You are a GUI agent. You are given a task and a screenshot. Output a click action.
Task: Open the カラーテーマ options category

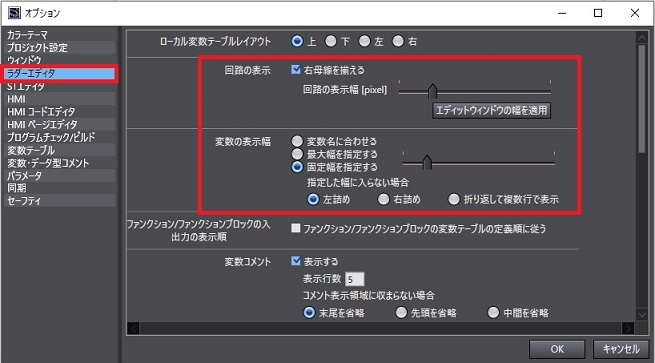[60, 35]
